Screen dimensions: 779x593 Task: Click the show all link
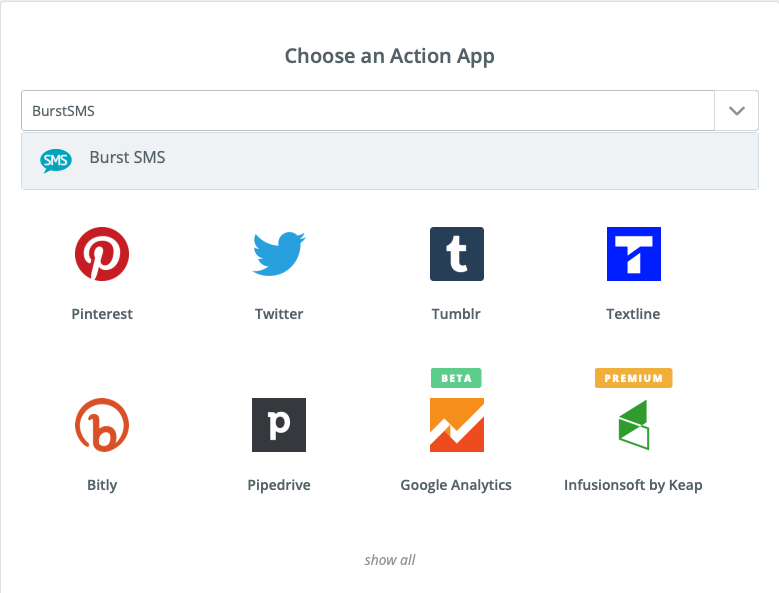click(390, 560)
